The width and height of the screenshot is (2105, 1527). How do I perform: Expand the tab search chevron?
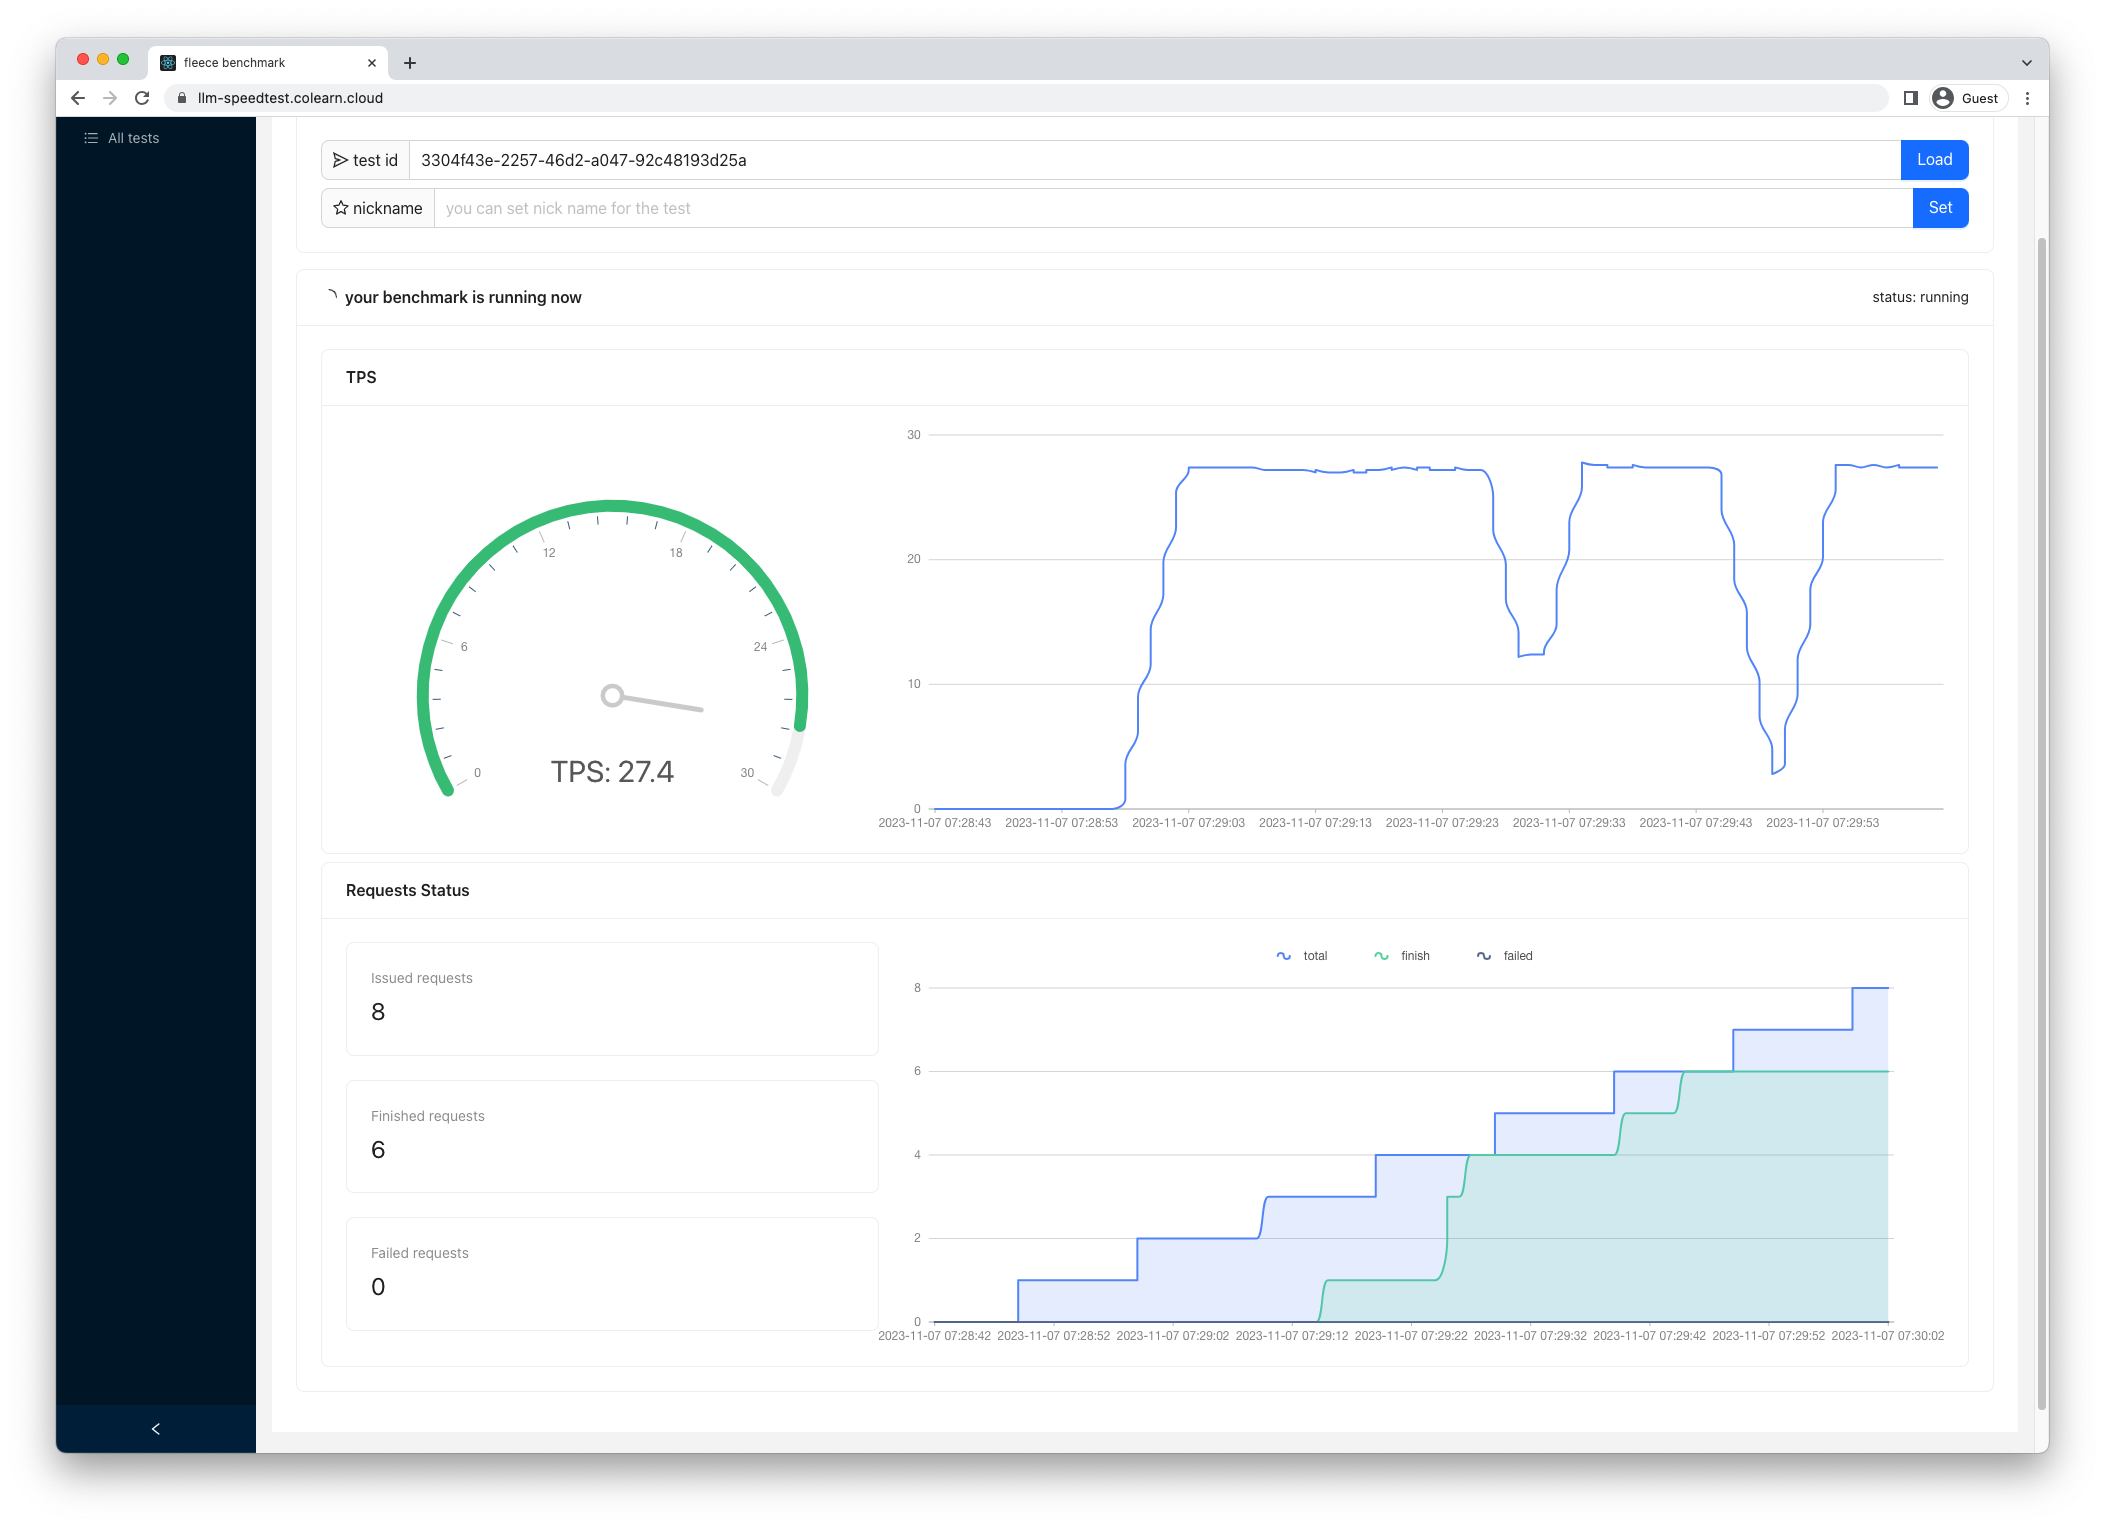pyautogui.click(x=2026, y=63)
